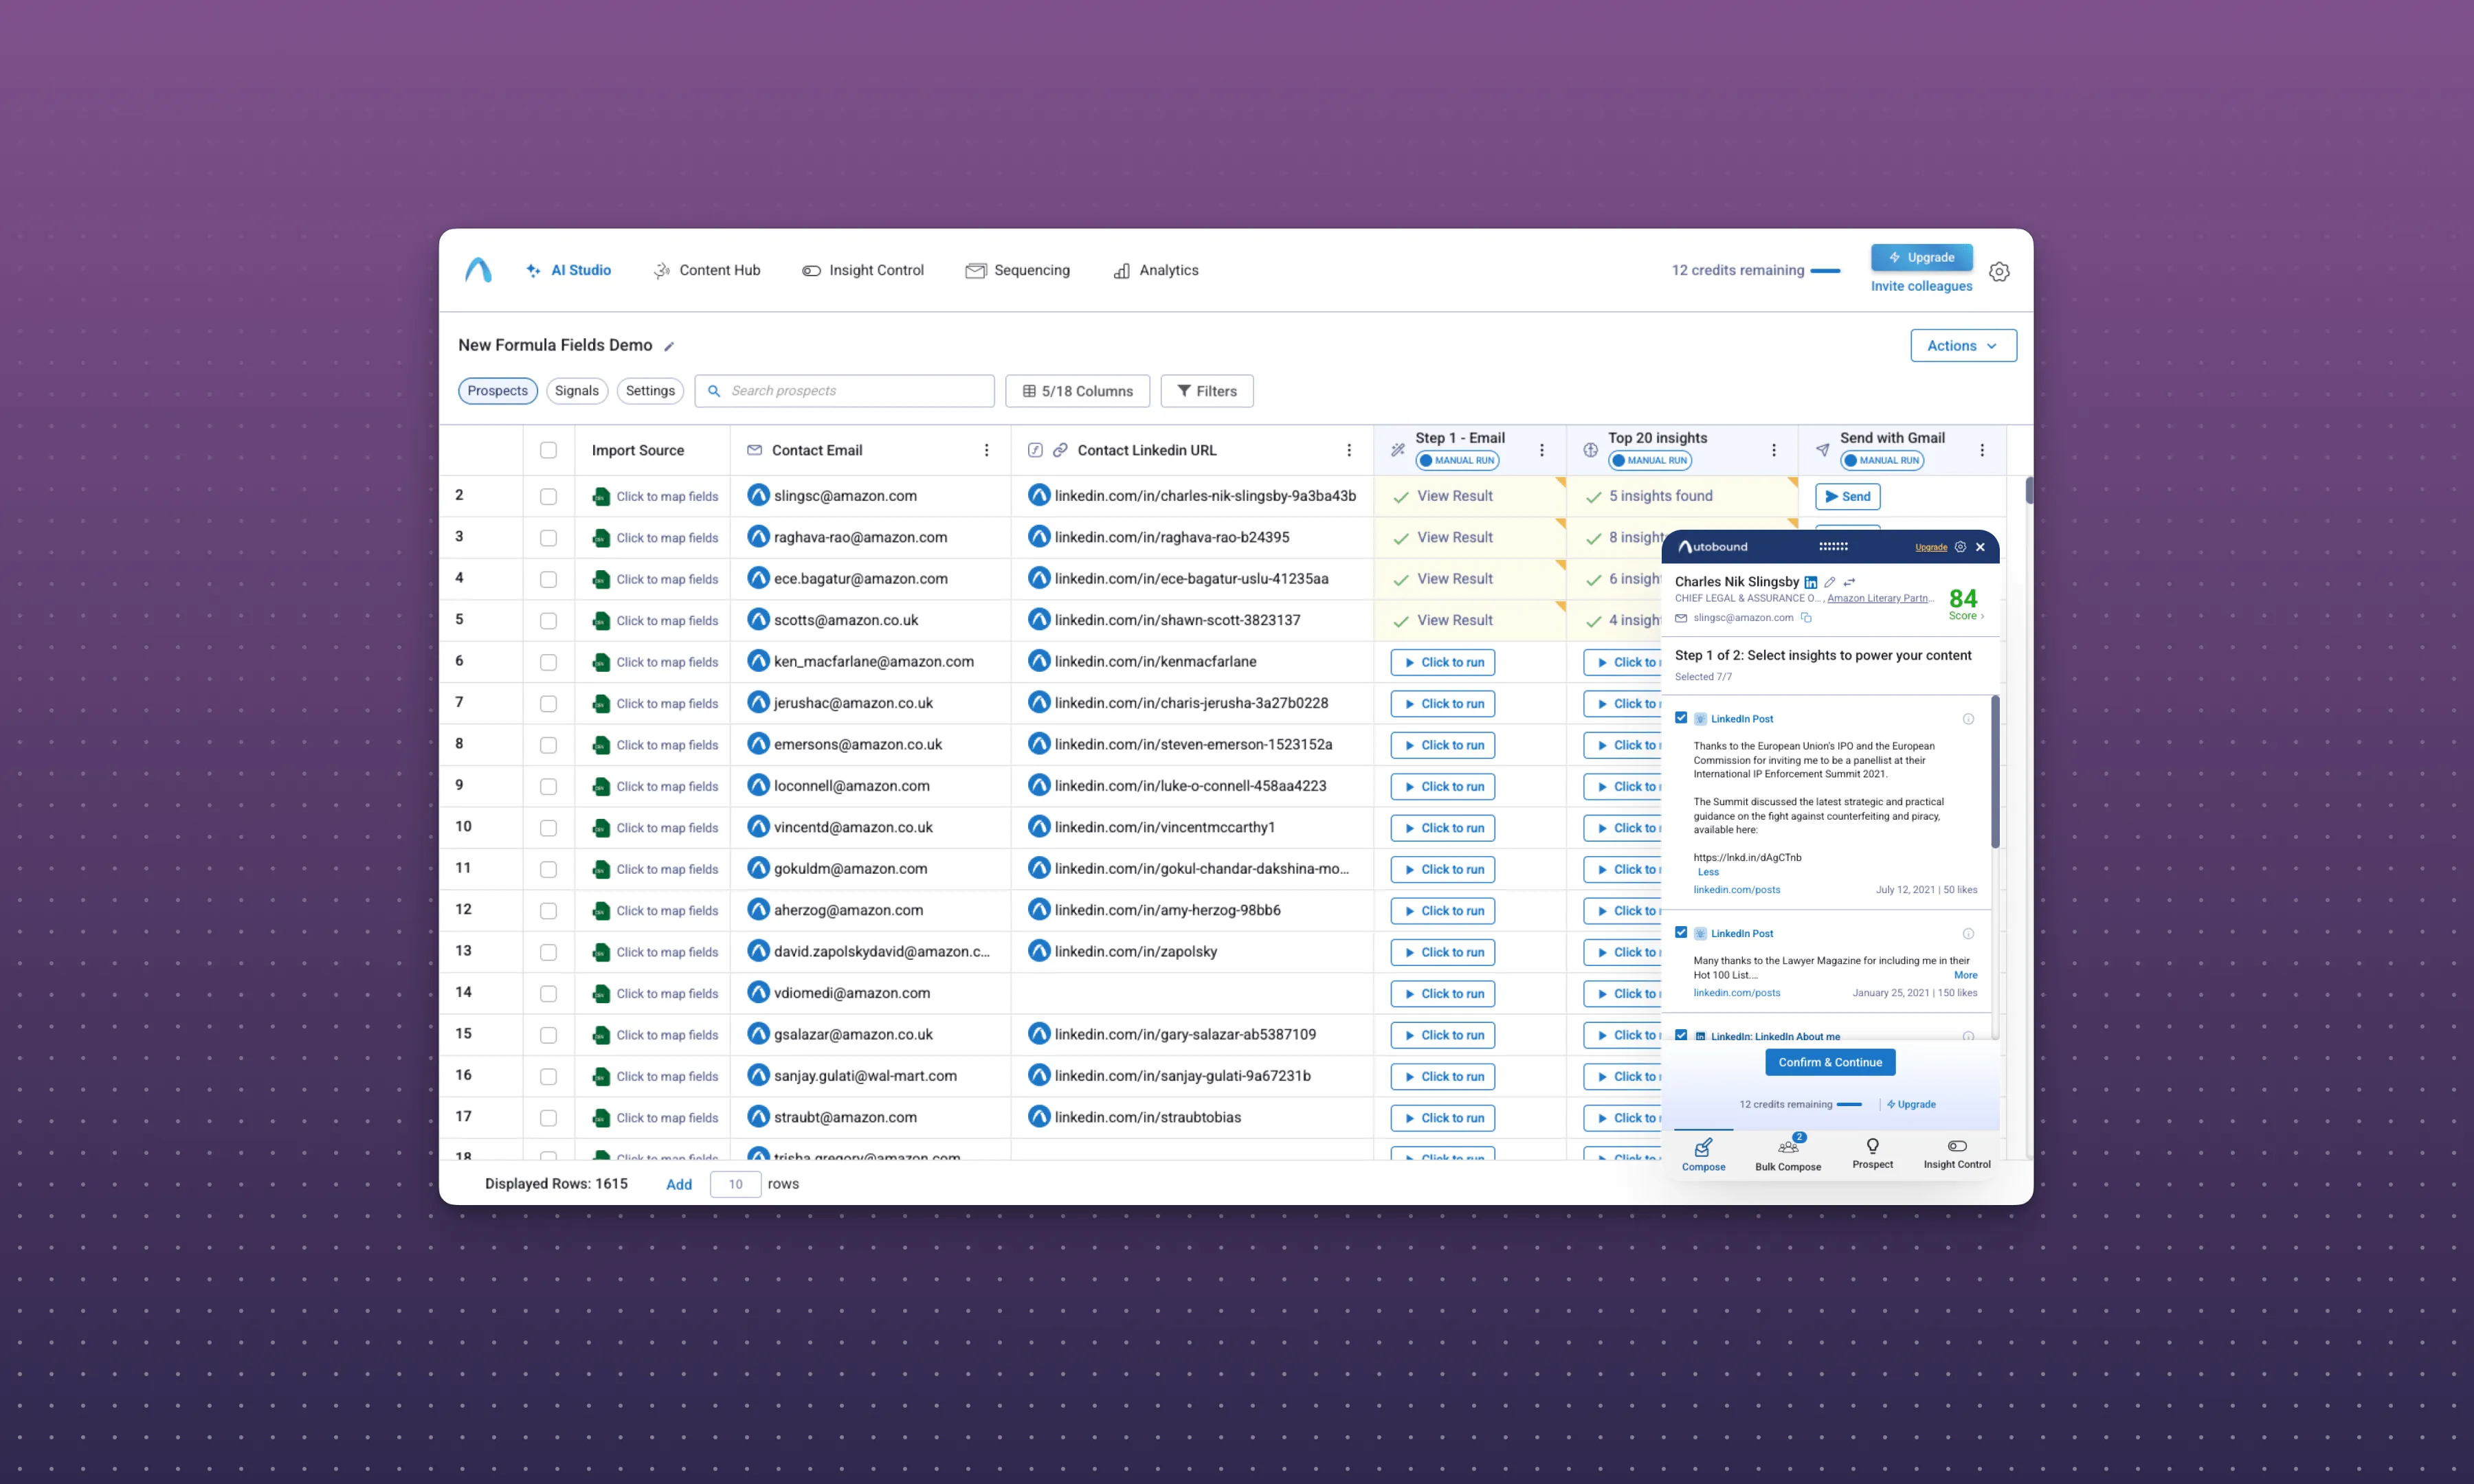Switch to the Settings tab

pos(650,391)
